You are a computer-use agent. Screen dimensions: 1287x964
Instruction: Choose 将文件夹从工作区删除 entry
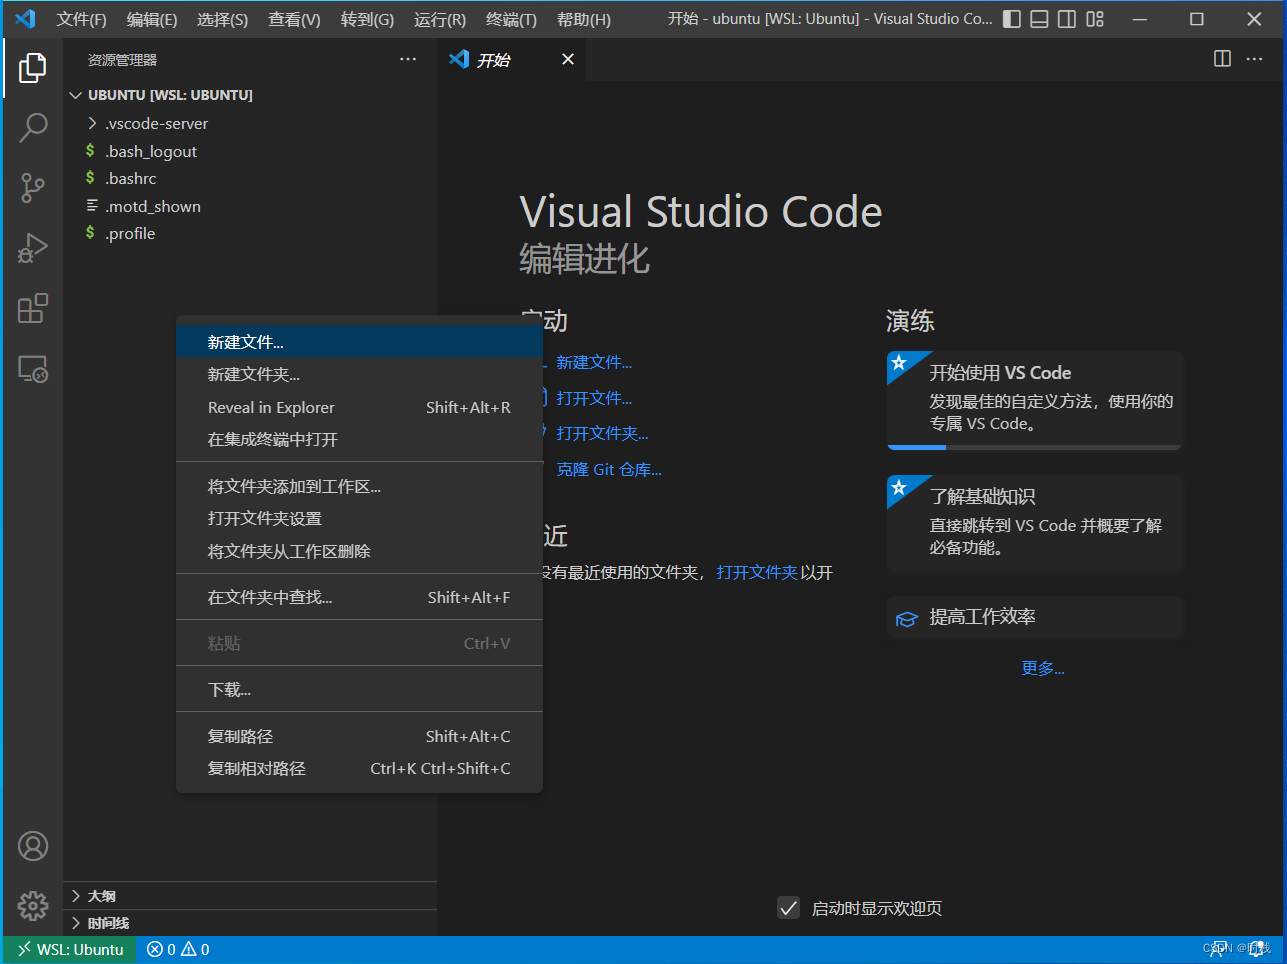click(359, 551)
